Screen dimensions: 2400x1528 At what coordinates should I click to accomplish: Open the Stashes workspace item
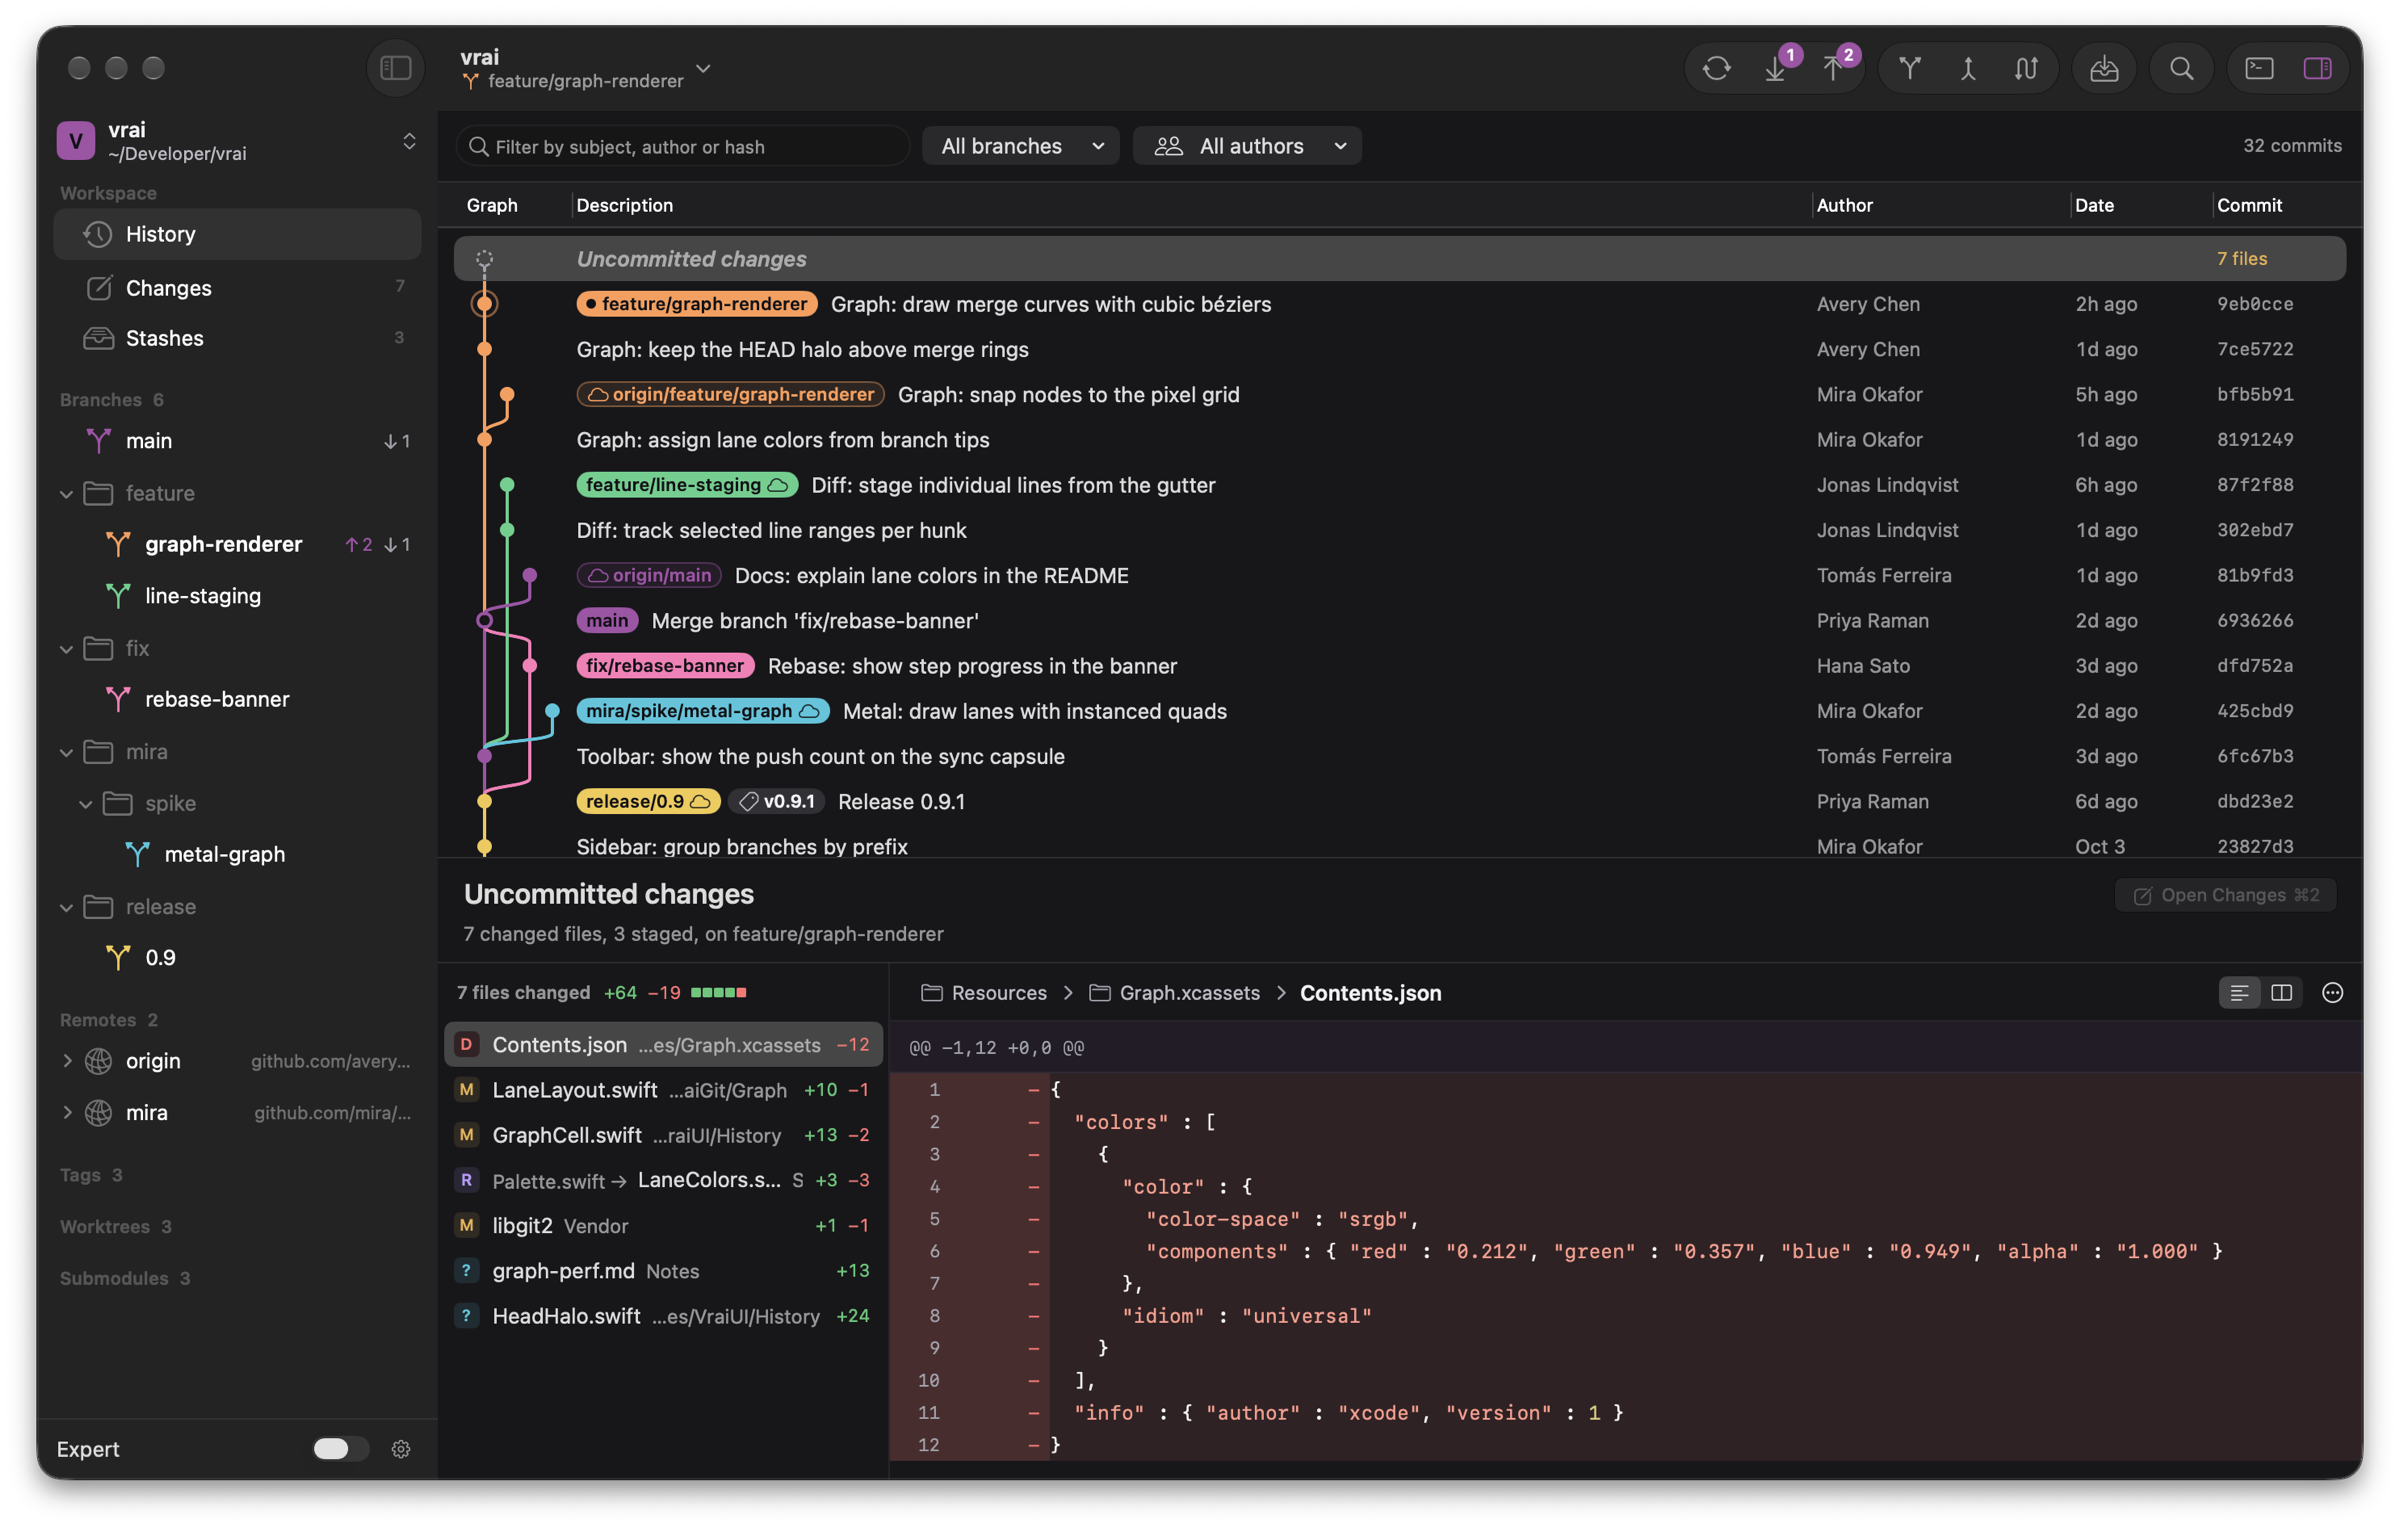click(x=237, y=338)
